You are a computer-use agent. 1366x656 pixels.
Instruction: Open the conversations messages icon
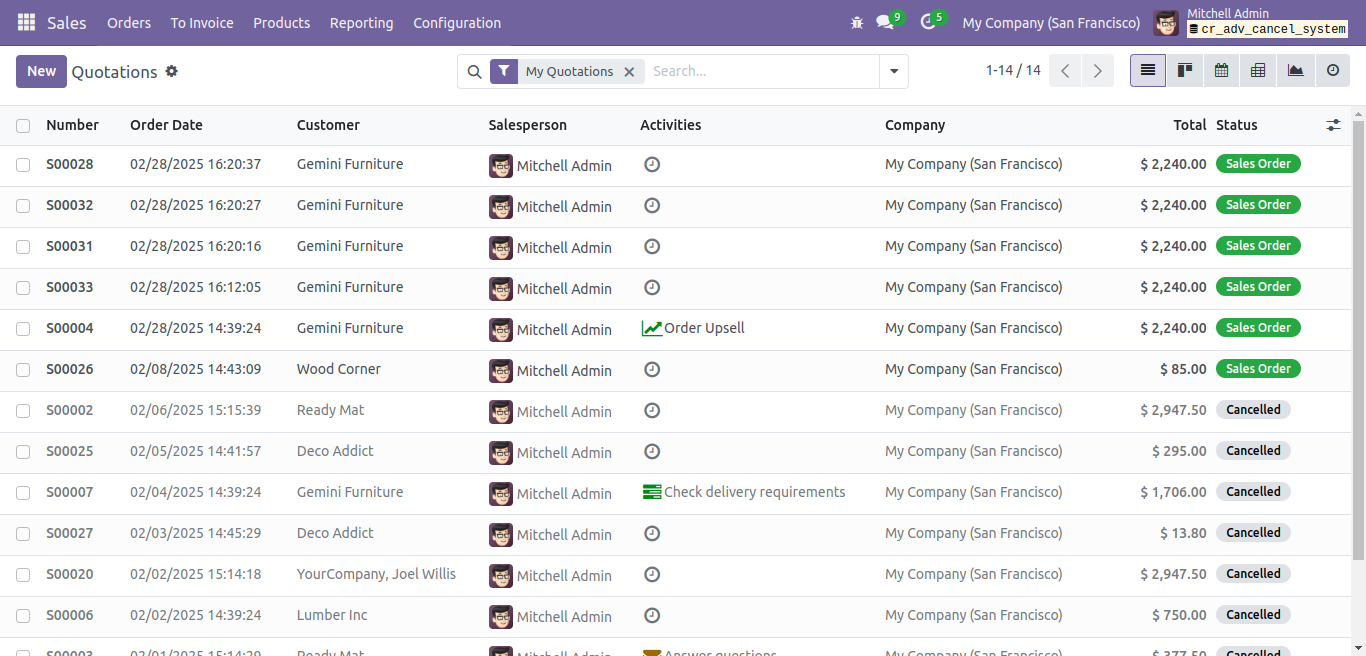click(884, 22)
